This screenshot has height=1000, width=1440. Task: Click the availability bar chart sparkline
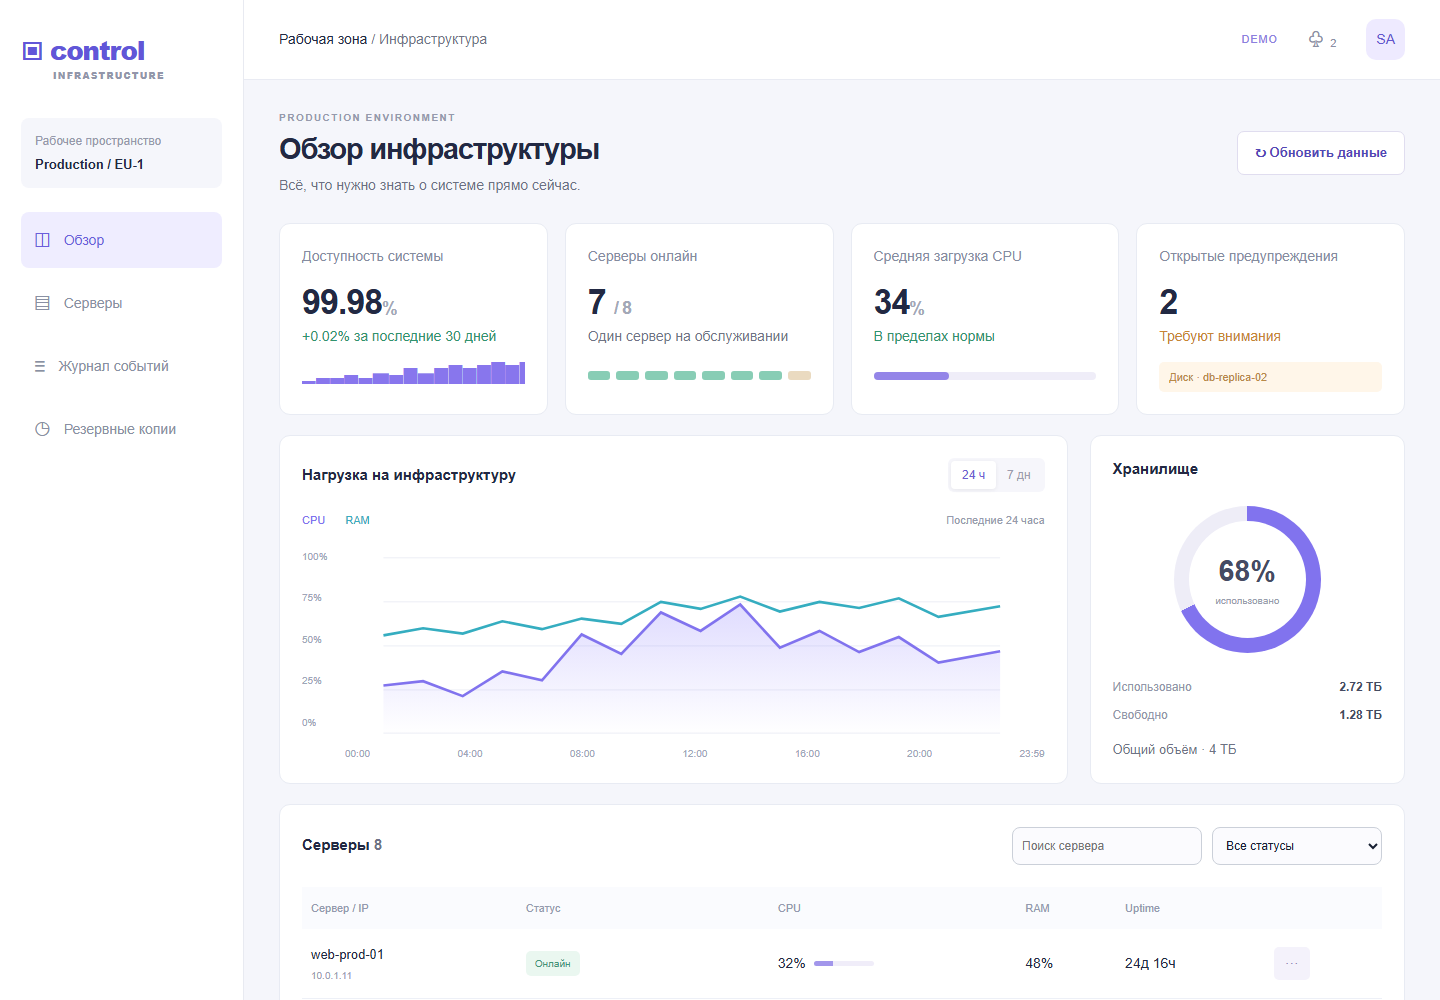pos(413,373)
